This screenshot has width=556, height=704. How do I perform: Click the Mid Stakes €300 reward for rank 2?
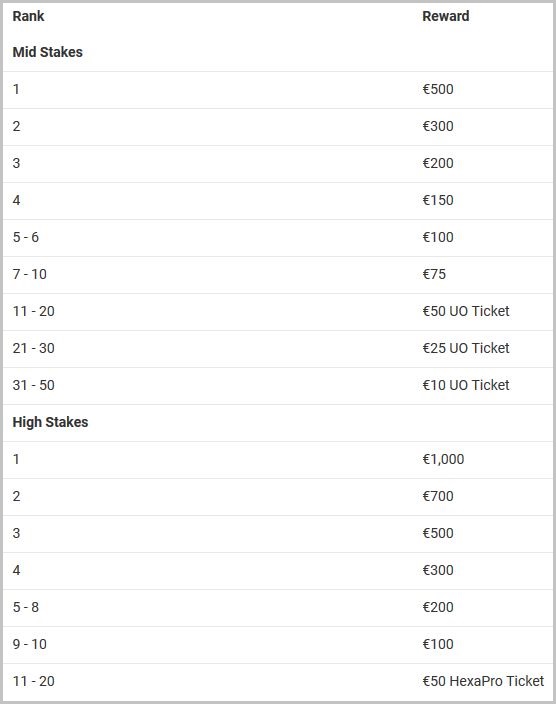pyautogui.click(x=438, y=126)
